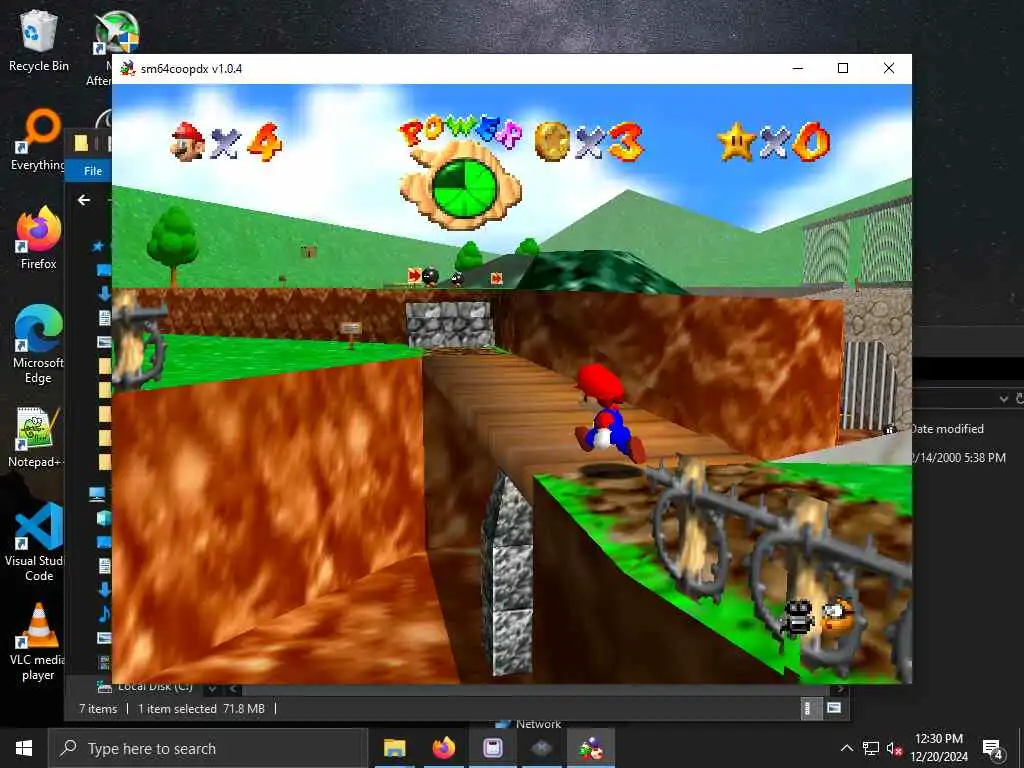Open the VLC media player desktop shortcut
This screenshot has height=768, width=1024.
pos(38,641)
